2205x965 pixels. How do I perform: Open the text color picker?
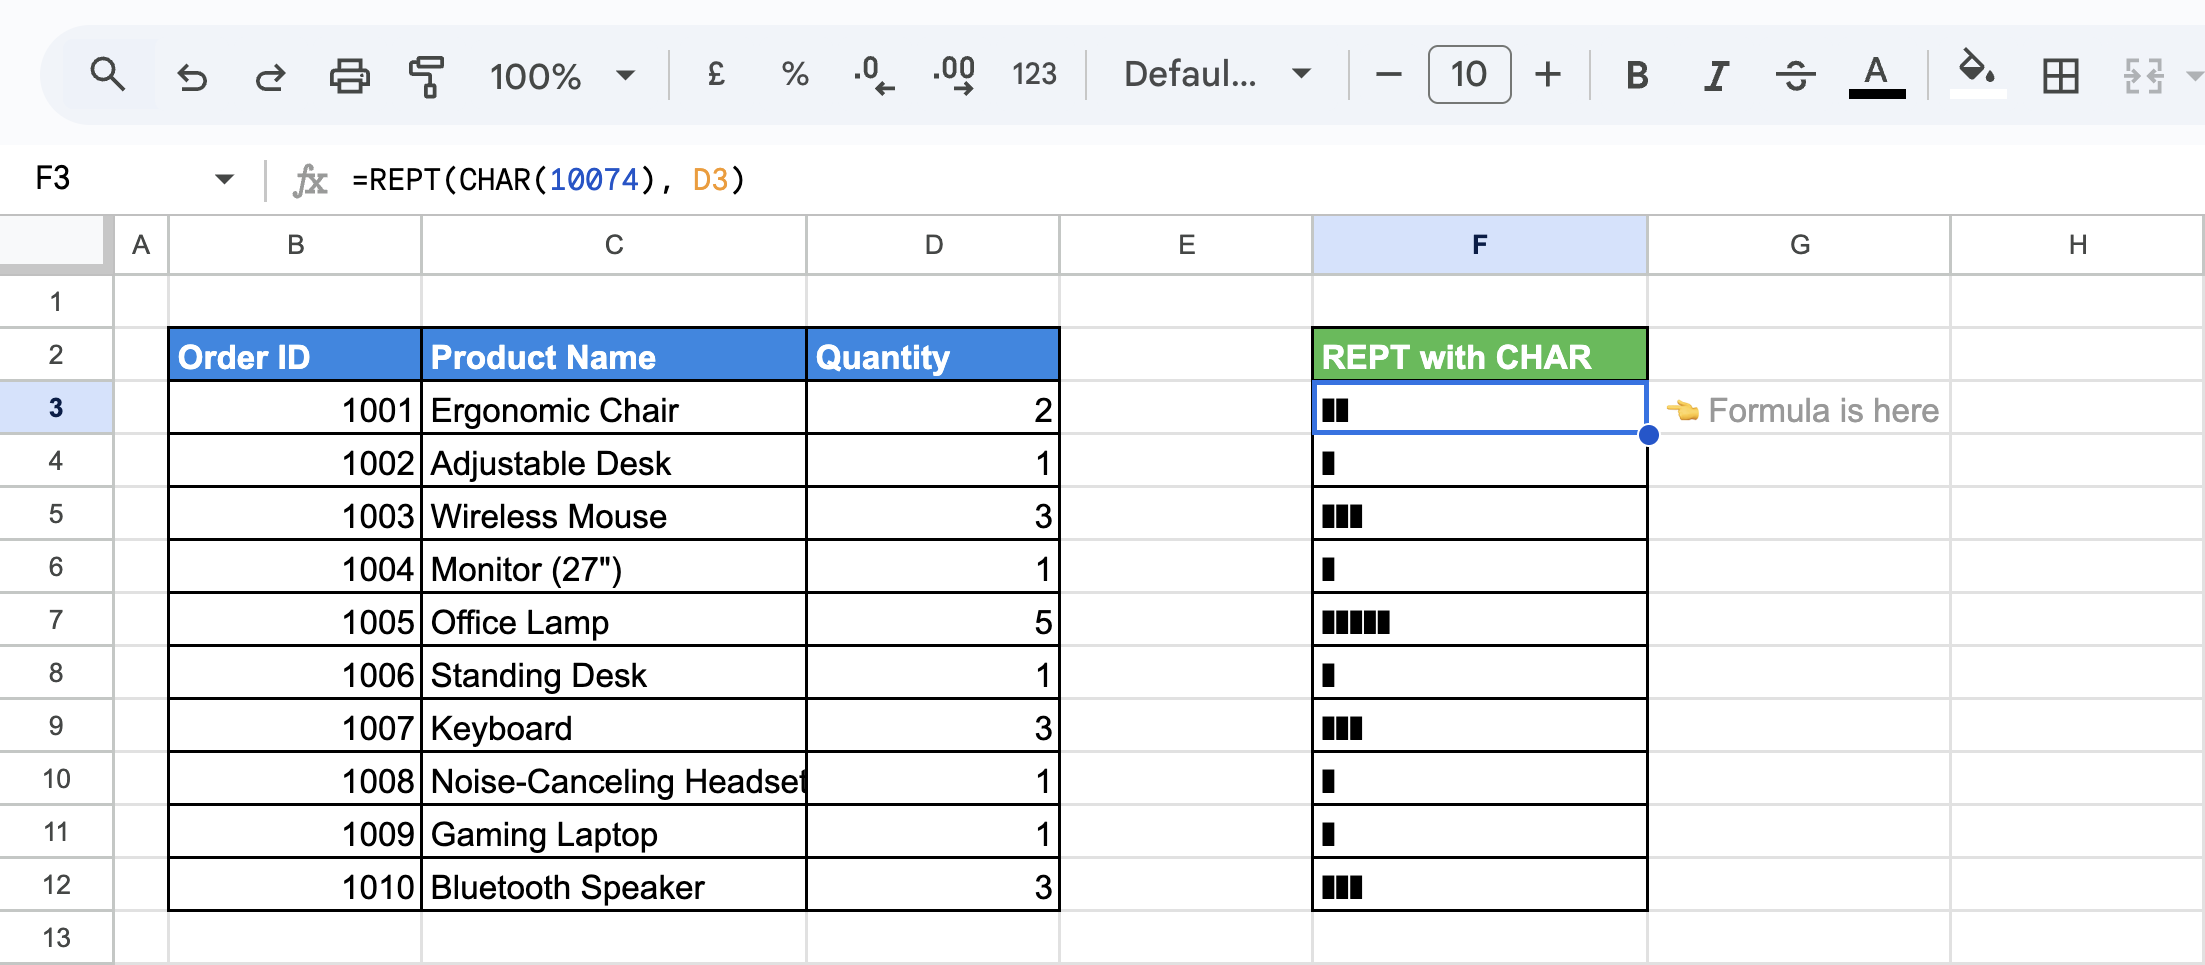coord(1876,75)
